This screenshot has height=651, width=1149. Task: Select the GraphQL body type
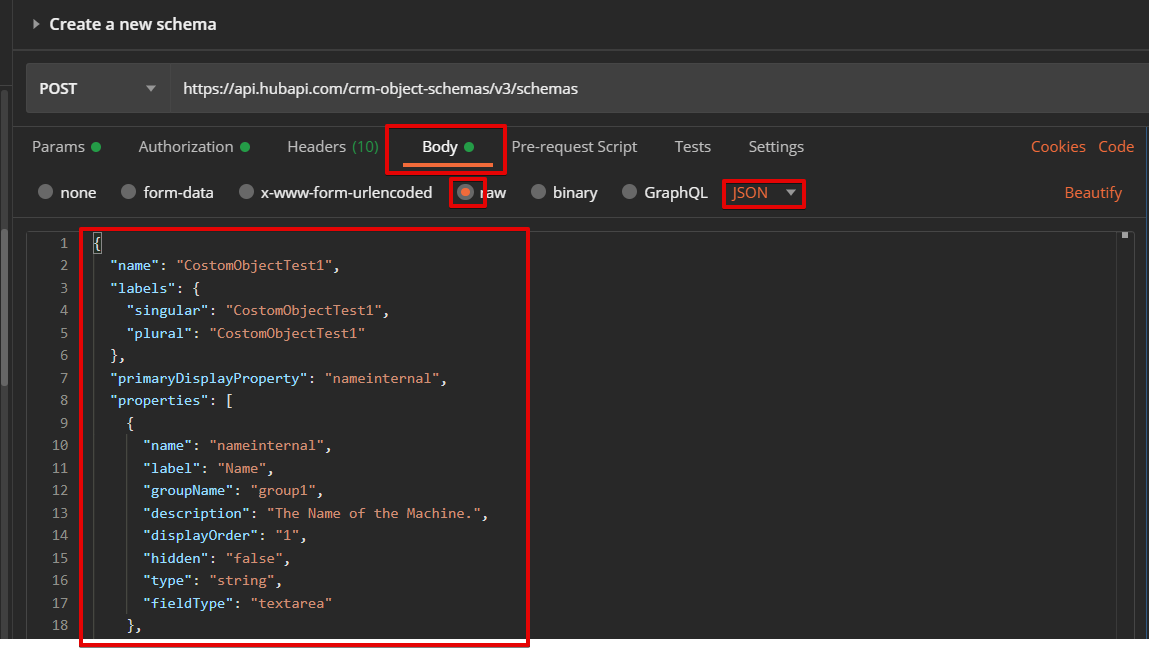[630, 192]
